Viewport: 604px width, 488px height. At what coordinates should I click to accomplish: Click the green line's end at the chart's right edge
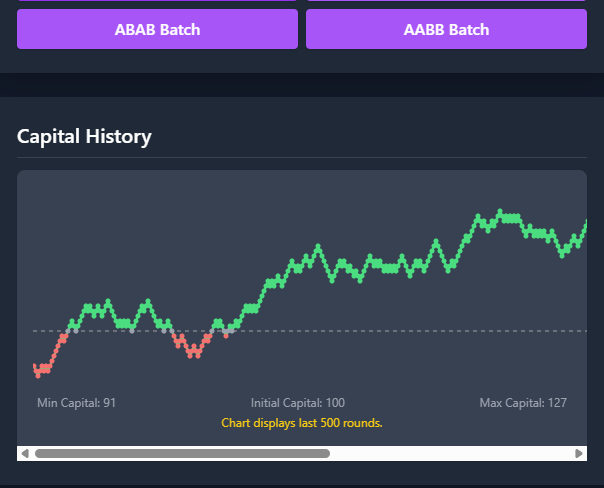click(586, 224)
